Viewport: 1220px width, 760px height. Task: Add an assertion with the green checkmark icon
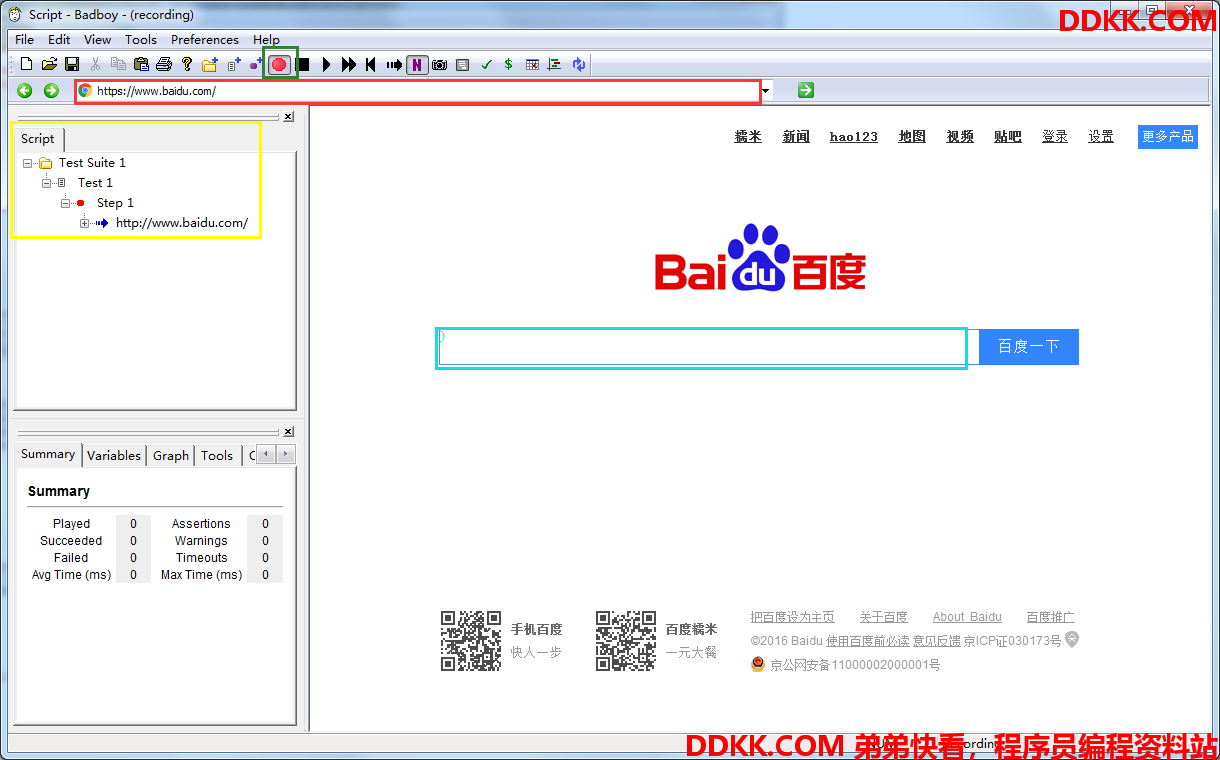(x=487, y=65)
